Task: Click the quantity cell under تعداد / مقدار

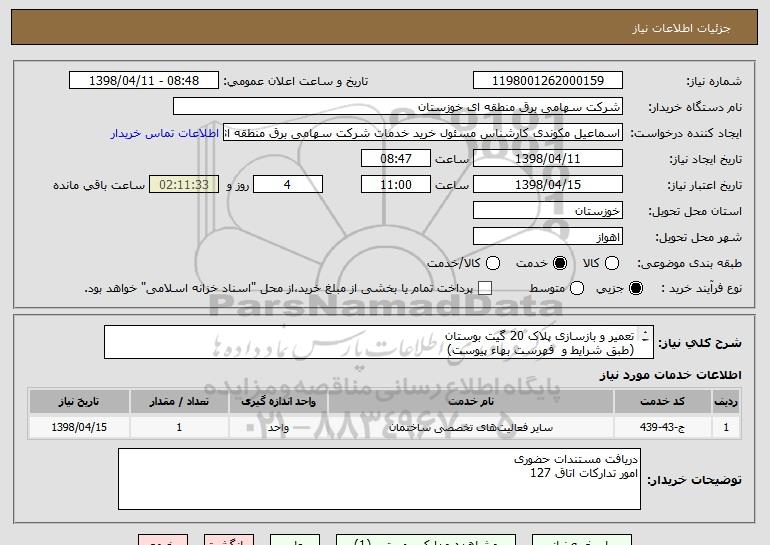Action: (x=179, y=427)
